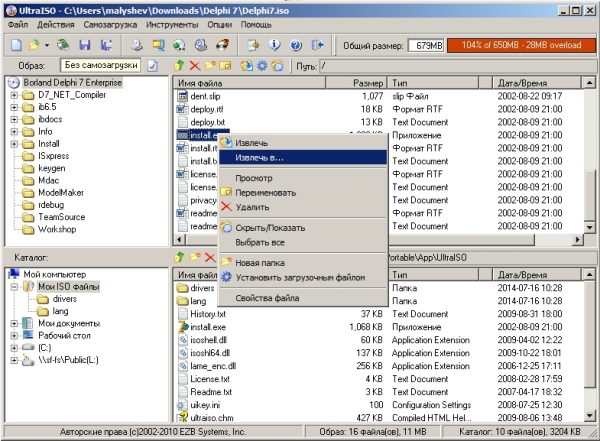The image size is (600, 441).
Task: Select the keygen folder in image tree
Action: pos(52,168)
